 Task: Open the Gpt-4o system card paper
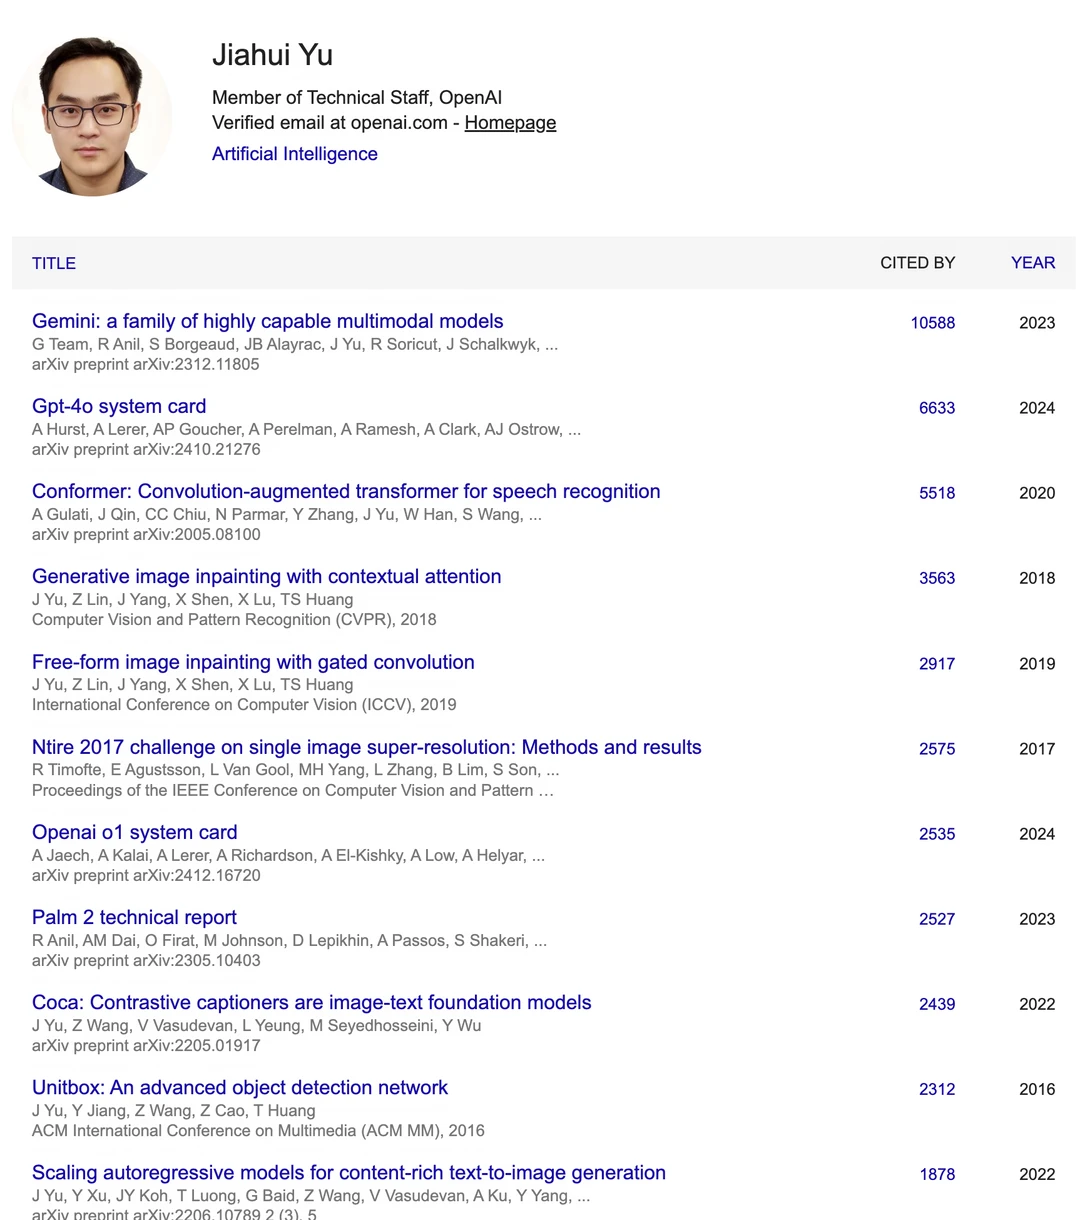tap(119, 406)
